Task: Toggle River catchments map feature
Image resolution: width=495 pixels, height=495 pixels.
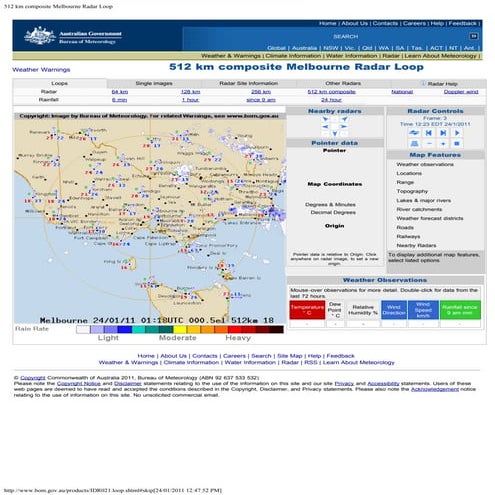Action: point(419,209)
